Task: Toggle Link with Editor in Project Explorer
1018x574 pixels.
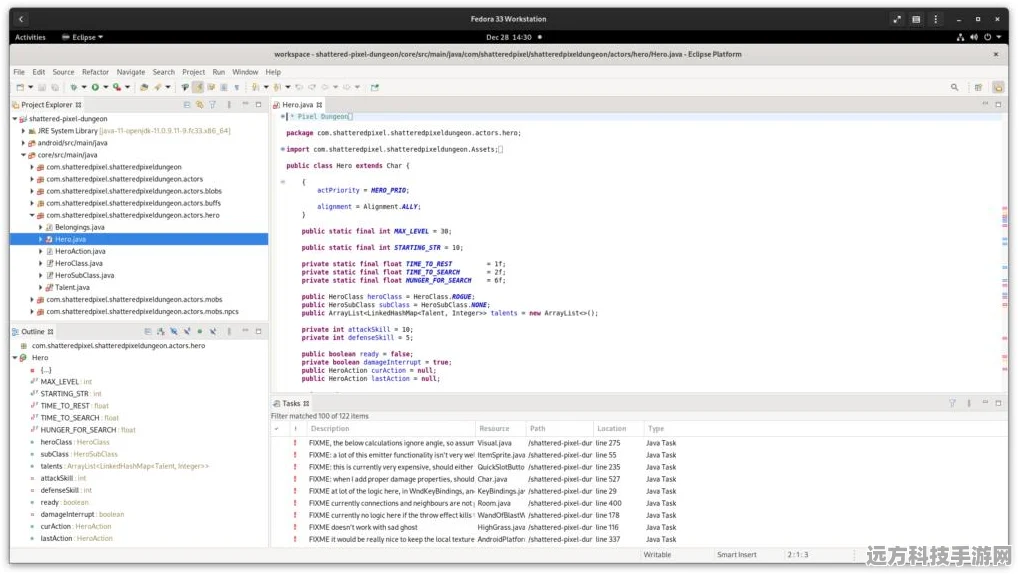Action: [199, 105]
